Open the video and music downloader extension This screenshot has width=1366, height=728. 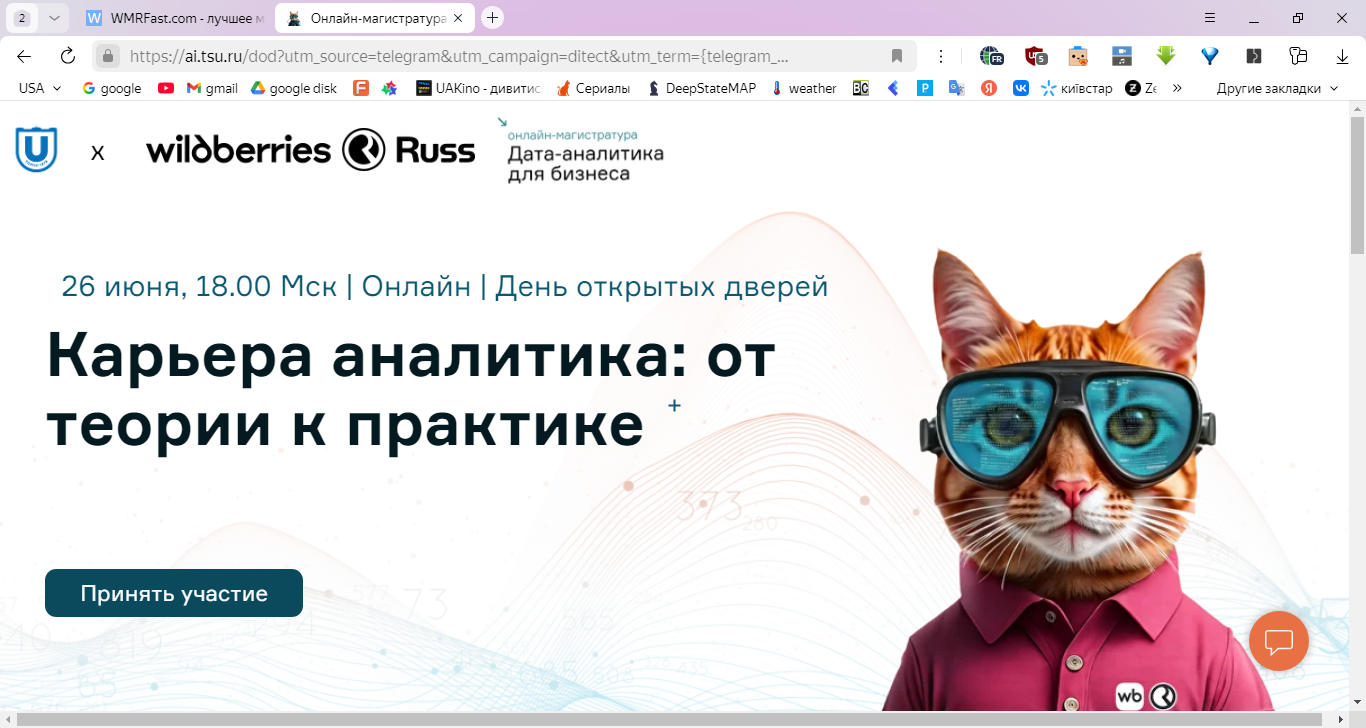click(1122, 56)
